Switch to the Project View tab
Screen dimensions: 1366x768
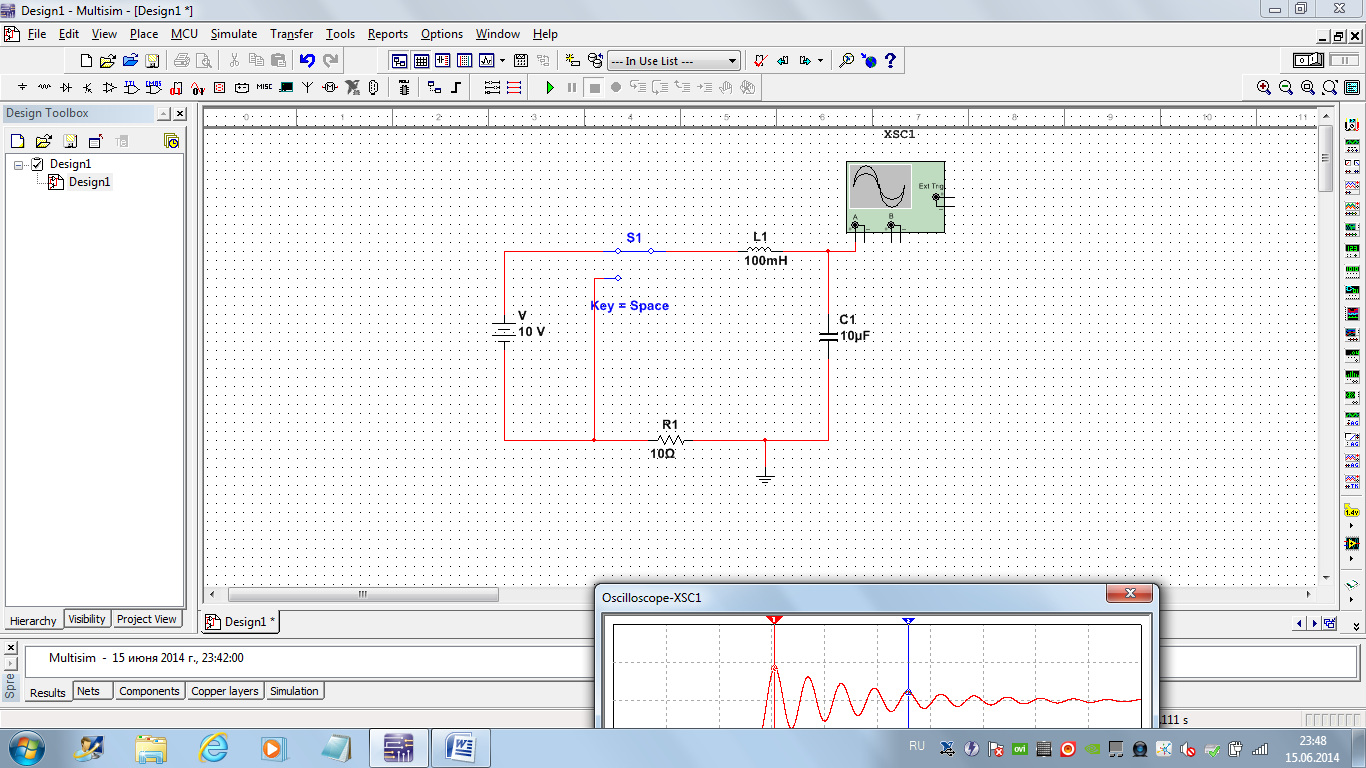[146, 619]
